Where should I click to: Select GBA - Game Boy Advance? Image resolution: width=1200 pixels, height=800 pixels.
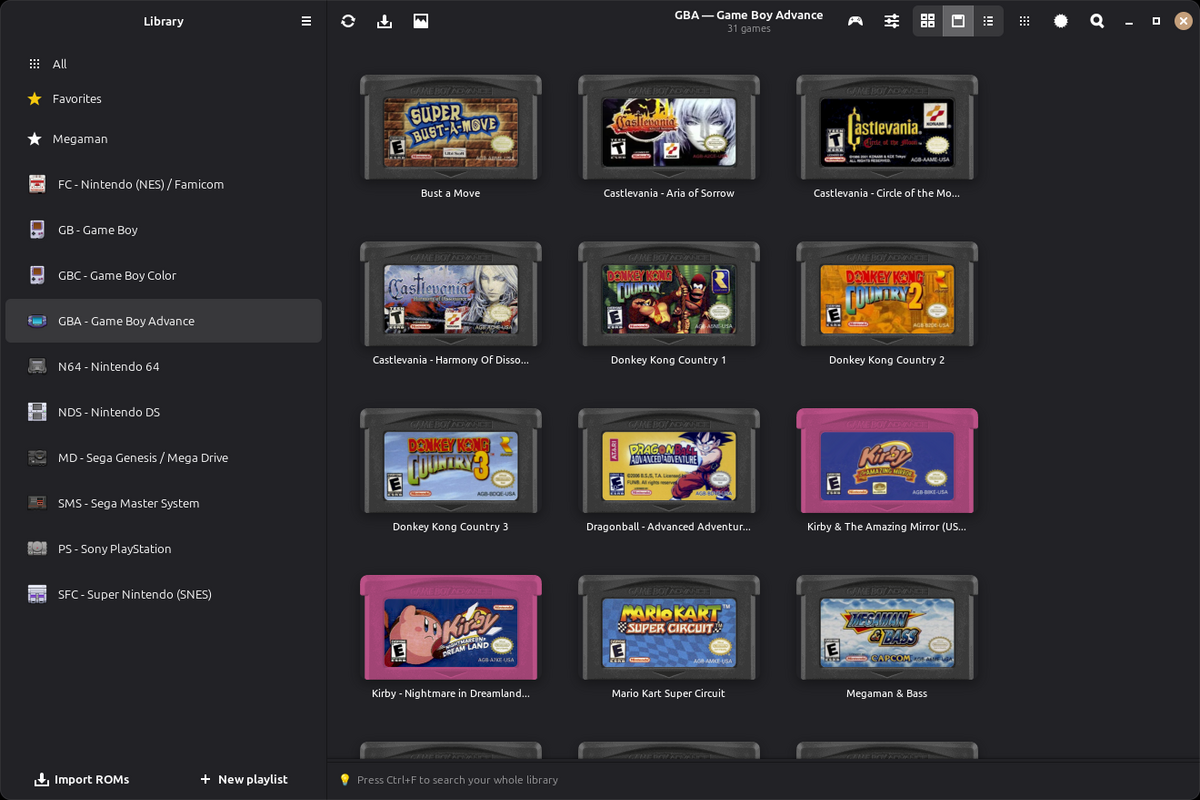tap(164, 321)
